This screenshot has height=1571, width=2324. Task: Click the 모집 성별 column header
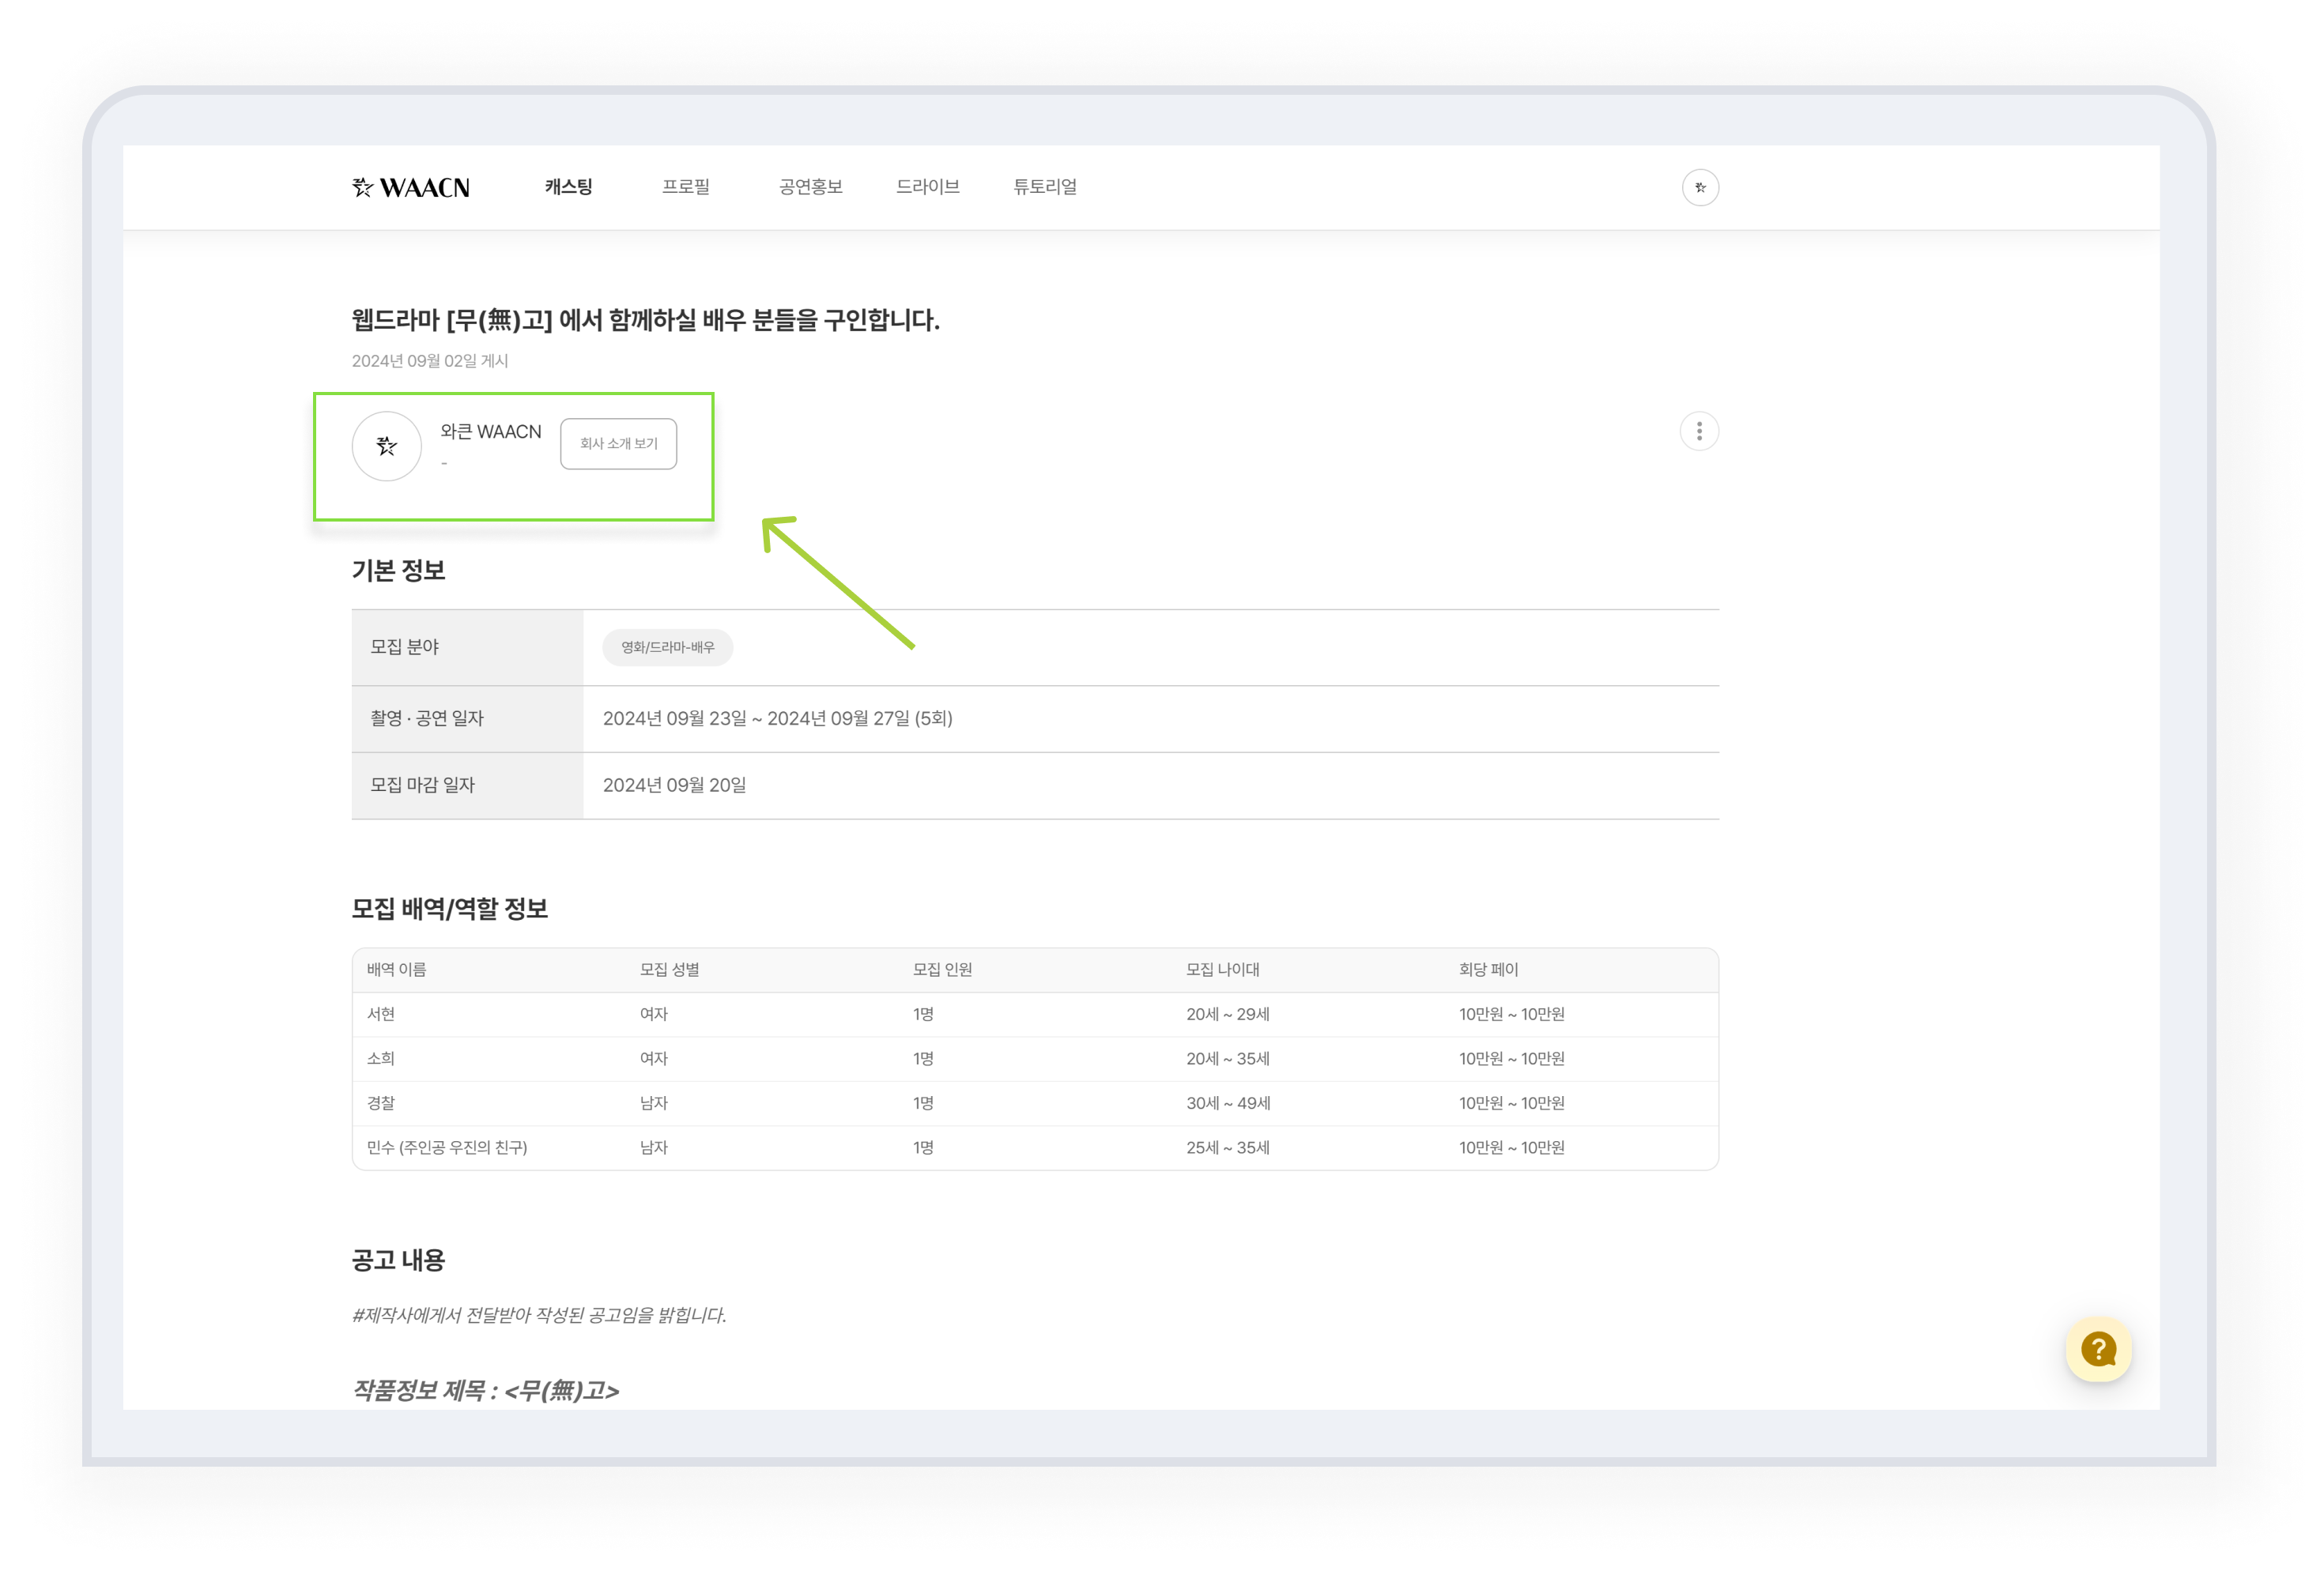click(x=669, y=969)
